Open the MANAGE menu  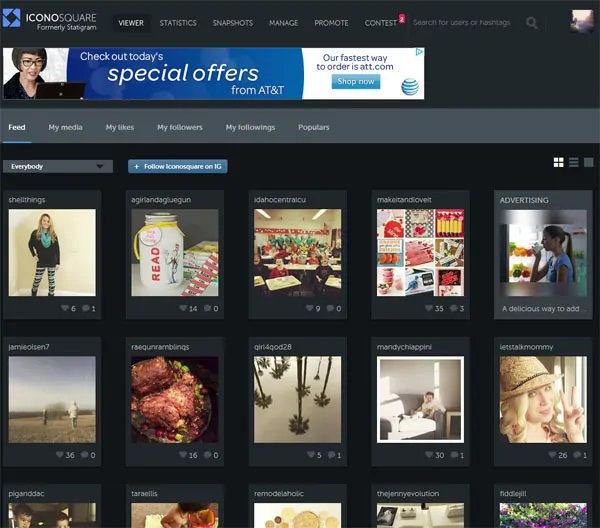coord(284,23)
